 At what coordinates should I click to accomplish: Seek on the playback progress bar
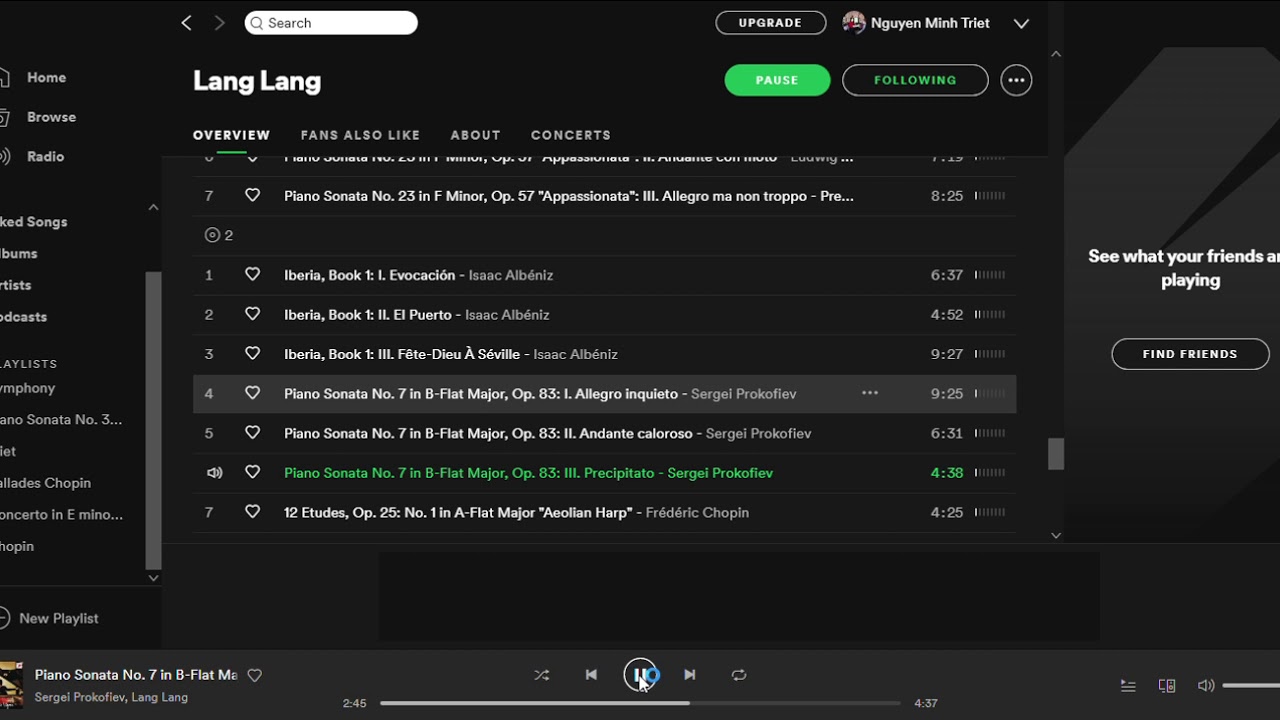[640, 703]
